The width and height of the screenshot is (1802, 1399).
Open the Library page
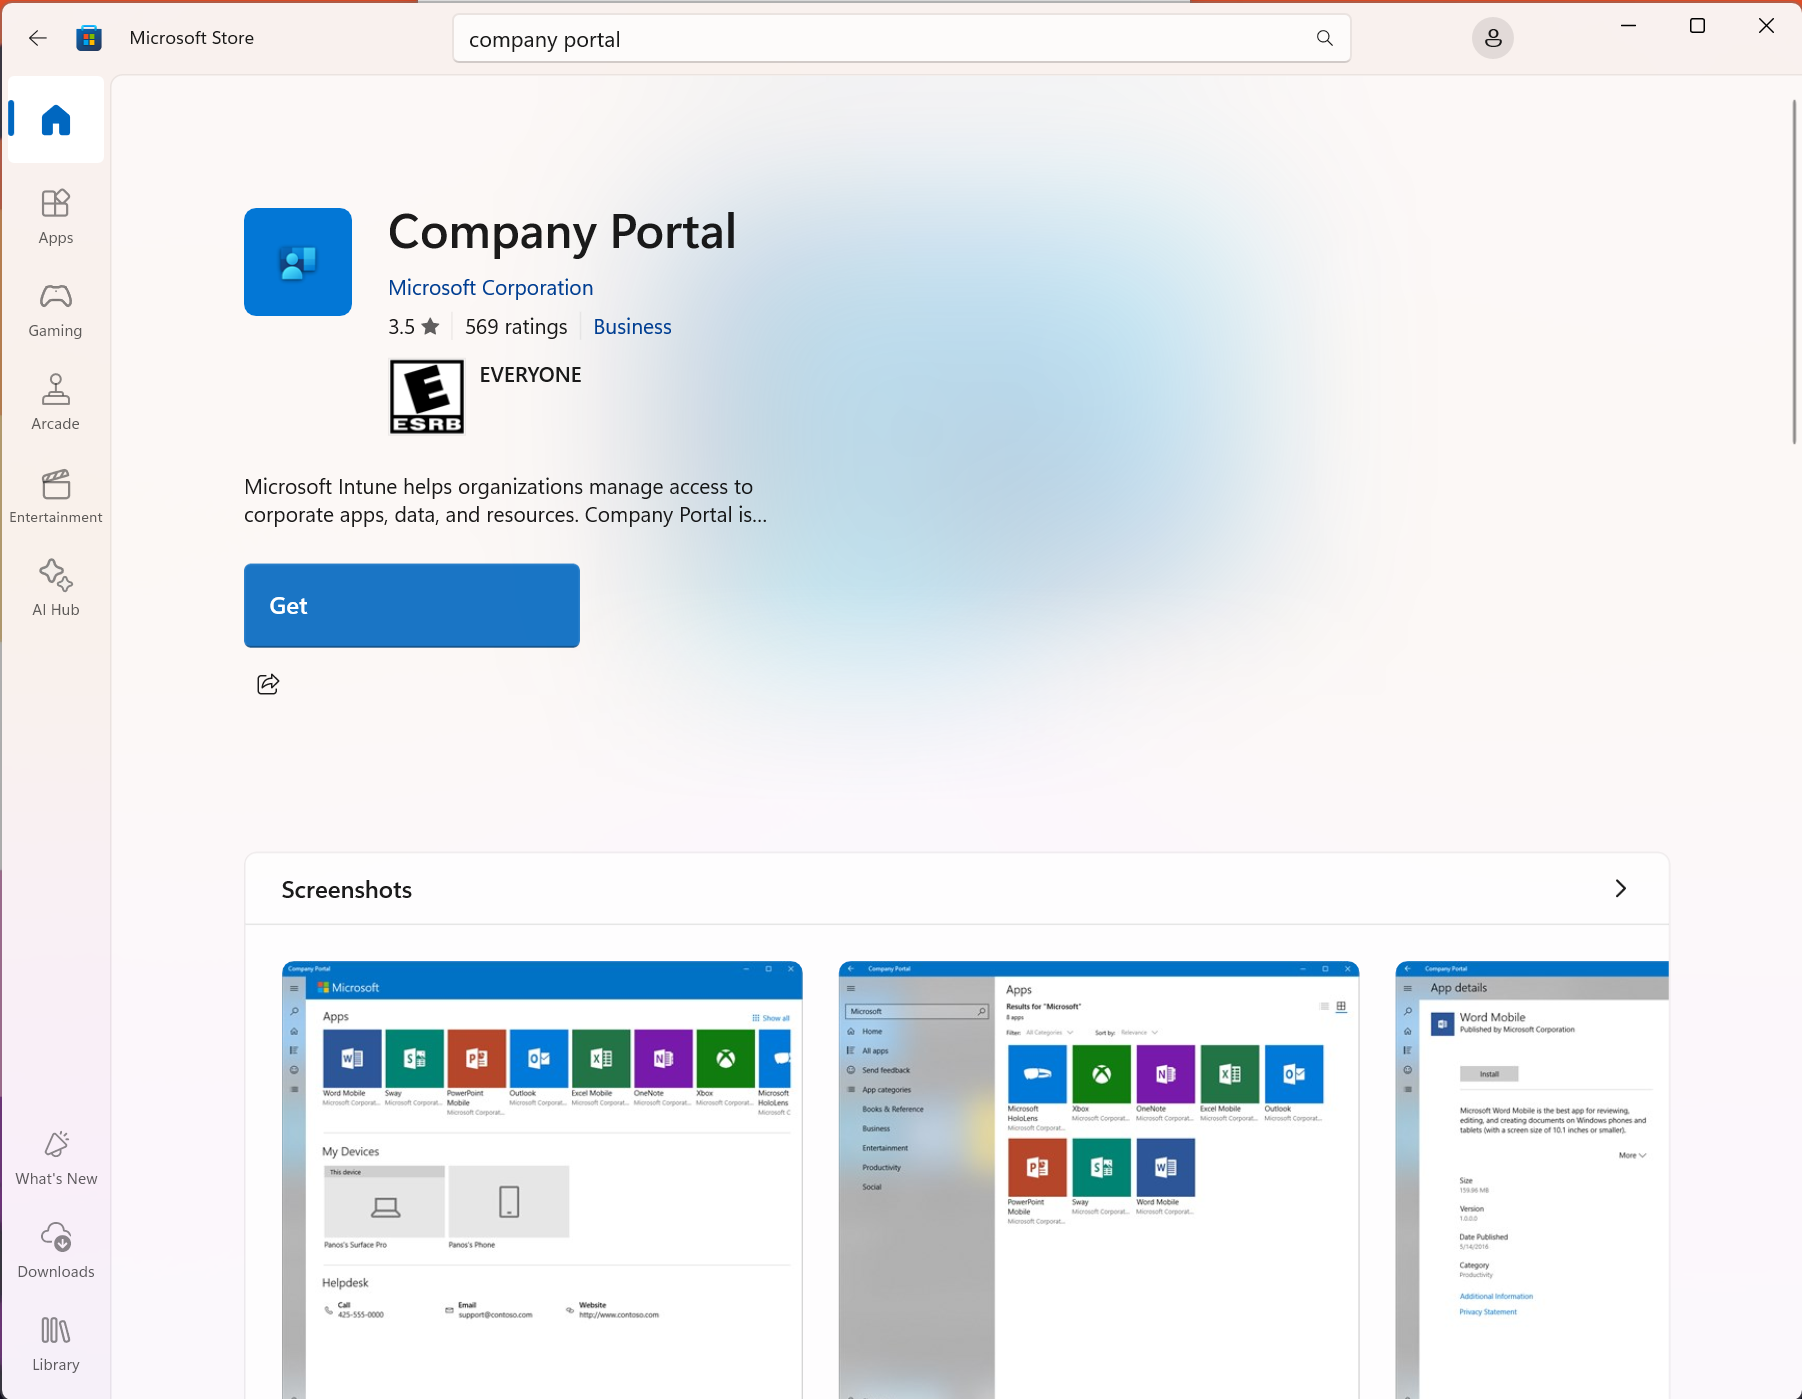pos(56,1344)
